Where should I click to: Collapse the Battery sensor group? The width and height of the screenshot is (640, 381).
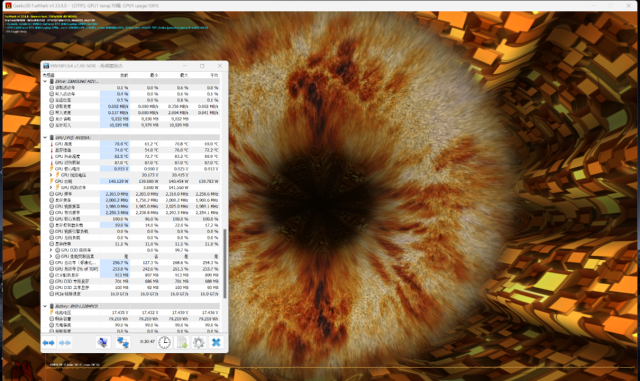coord(45,306)
